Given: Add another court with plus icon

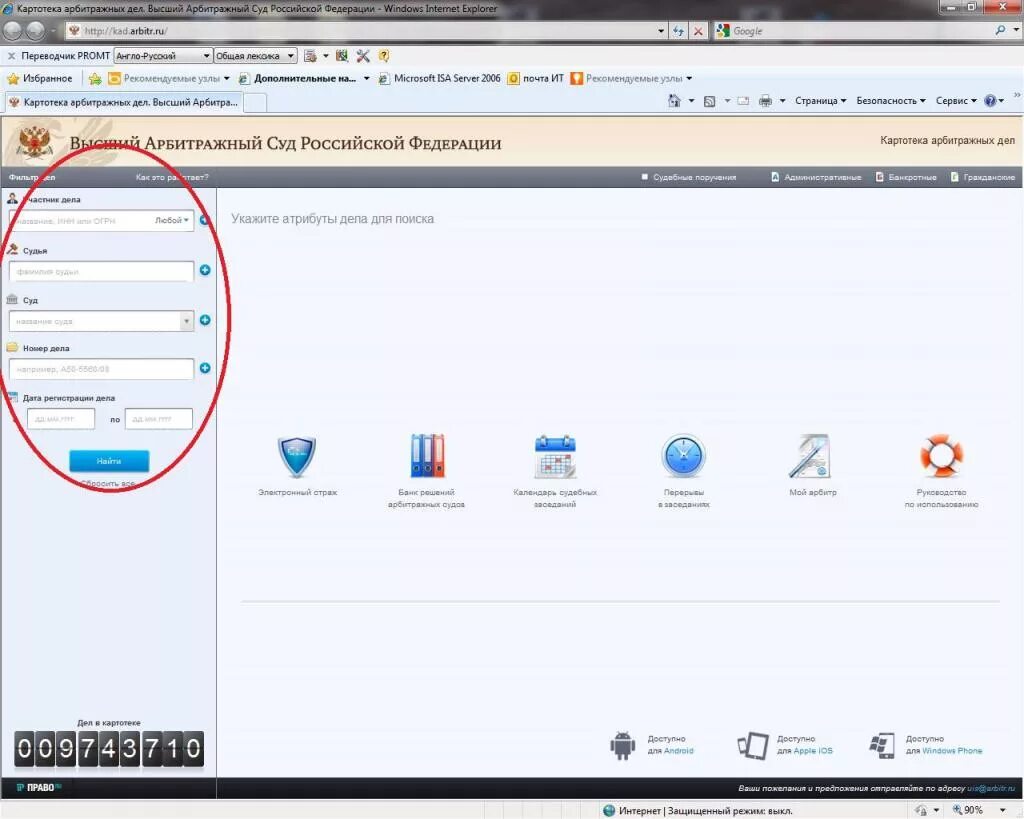Looking at the screenshot, I should click(205, 320).
